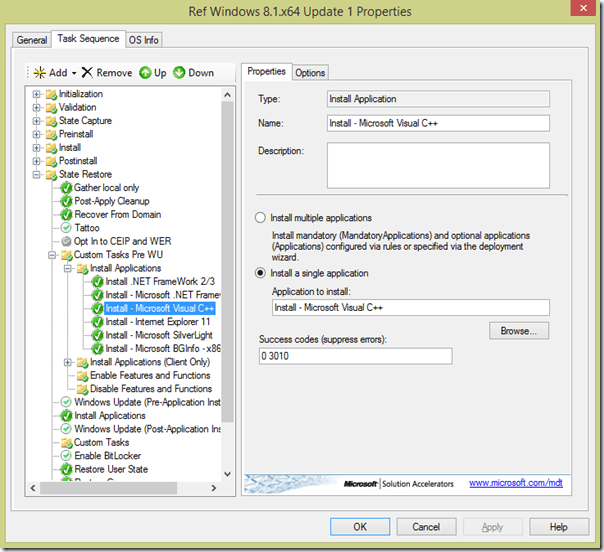Click the Success codes input field

[355, 356]
